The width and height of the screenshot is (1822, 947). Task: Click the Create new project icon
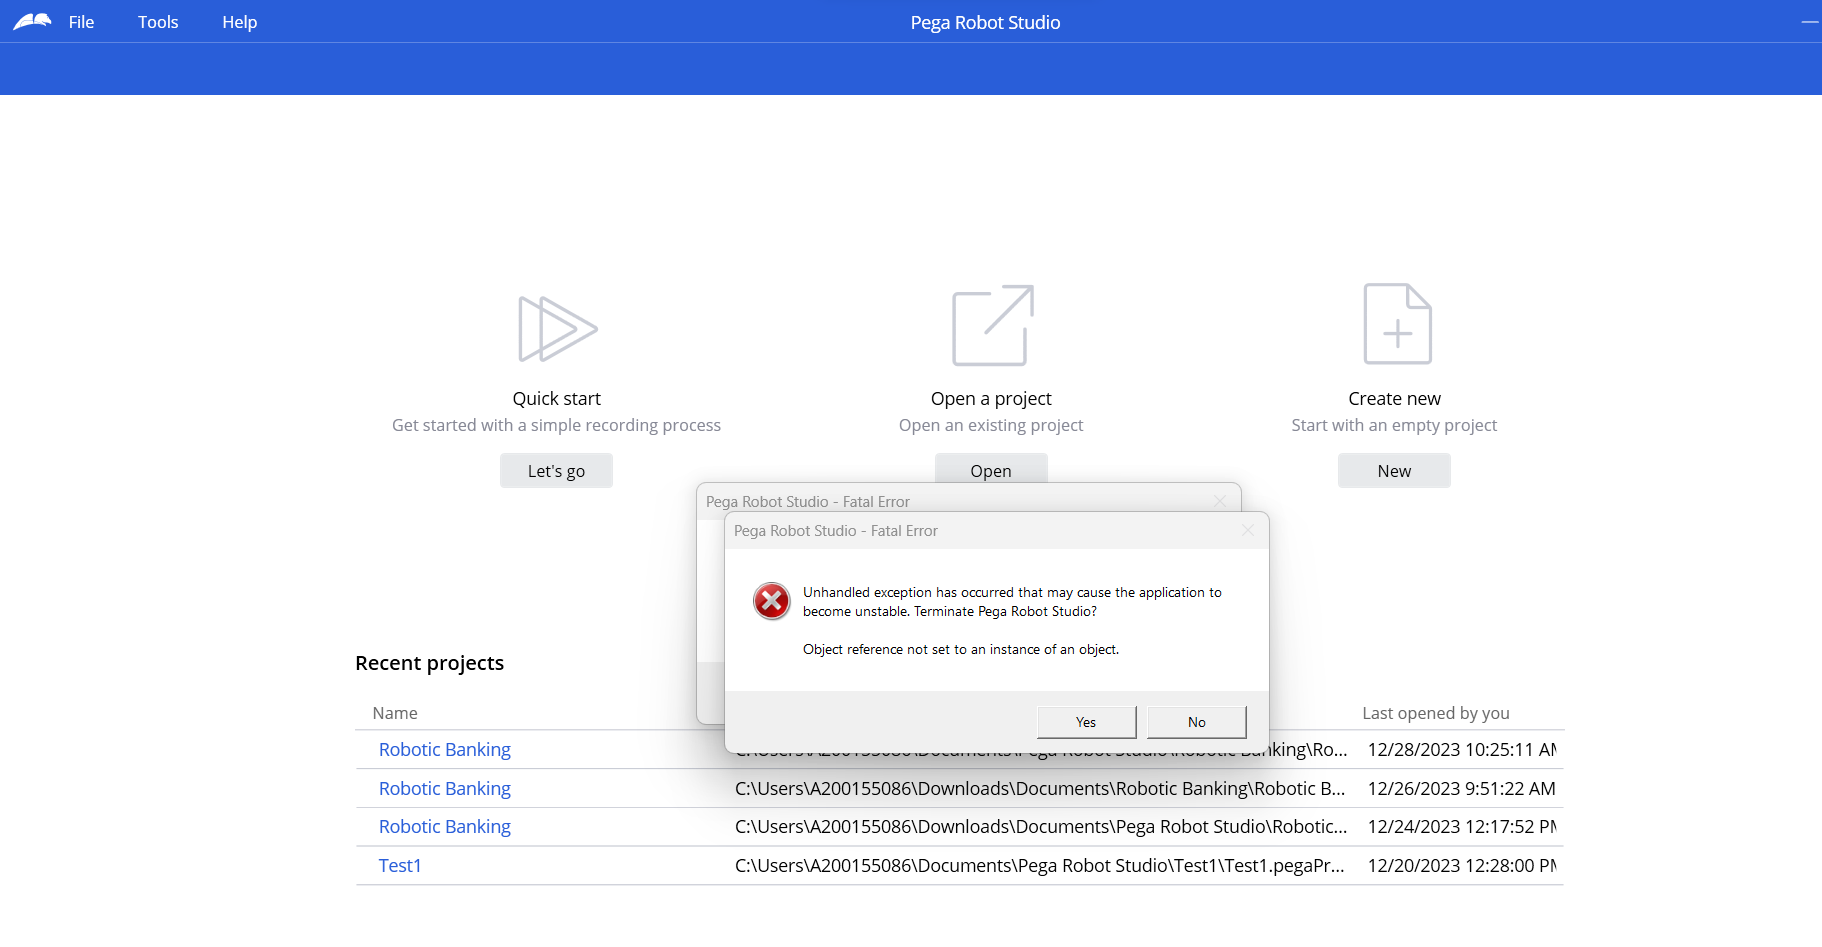click(x=1394, y=324)
